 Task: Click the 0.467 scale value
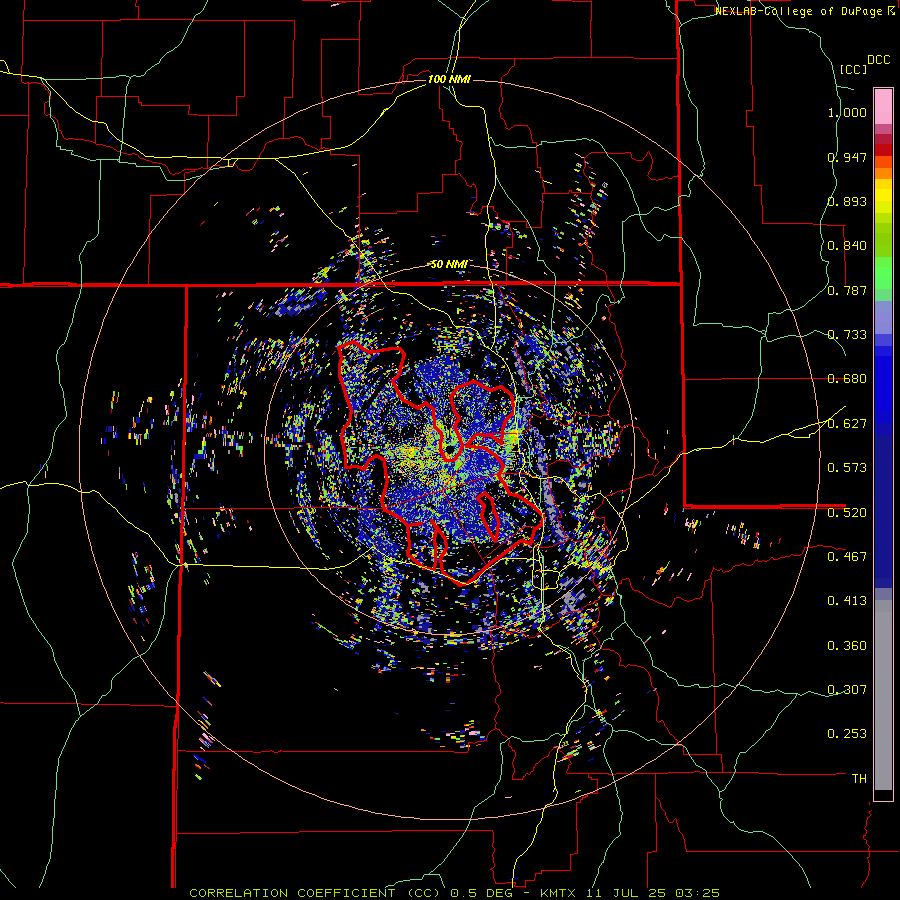pyautogui.click(x=847, y=556)
